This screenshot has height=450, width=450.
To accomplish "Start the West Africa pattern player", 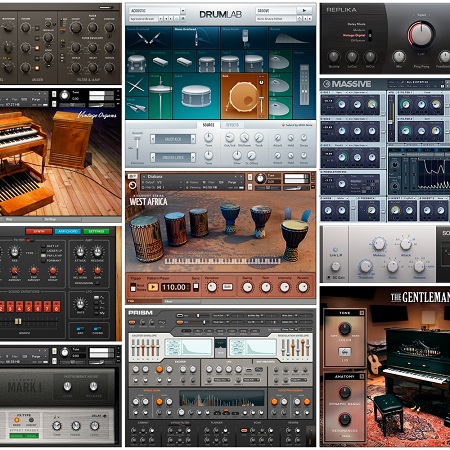I will click(153, 287).
